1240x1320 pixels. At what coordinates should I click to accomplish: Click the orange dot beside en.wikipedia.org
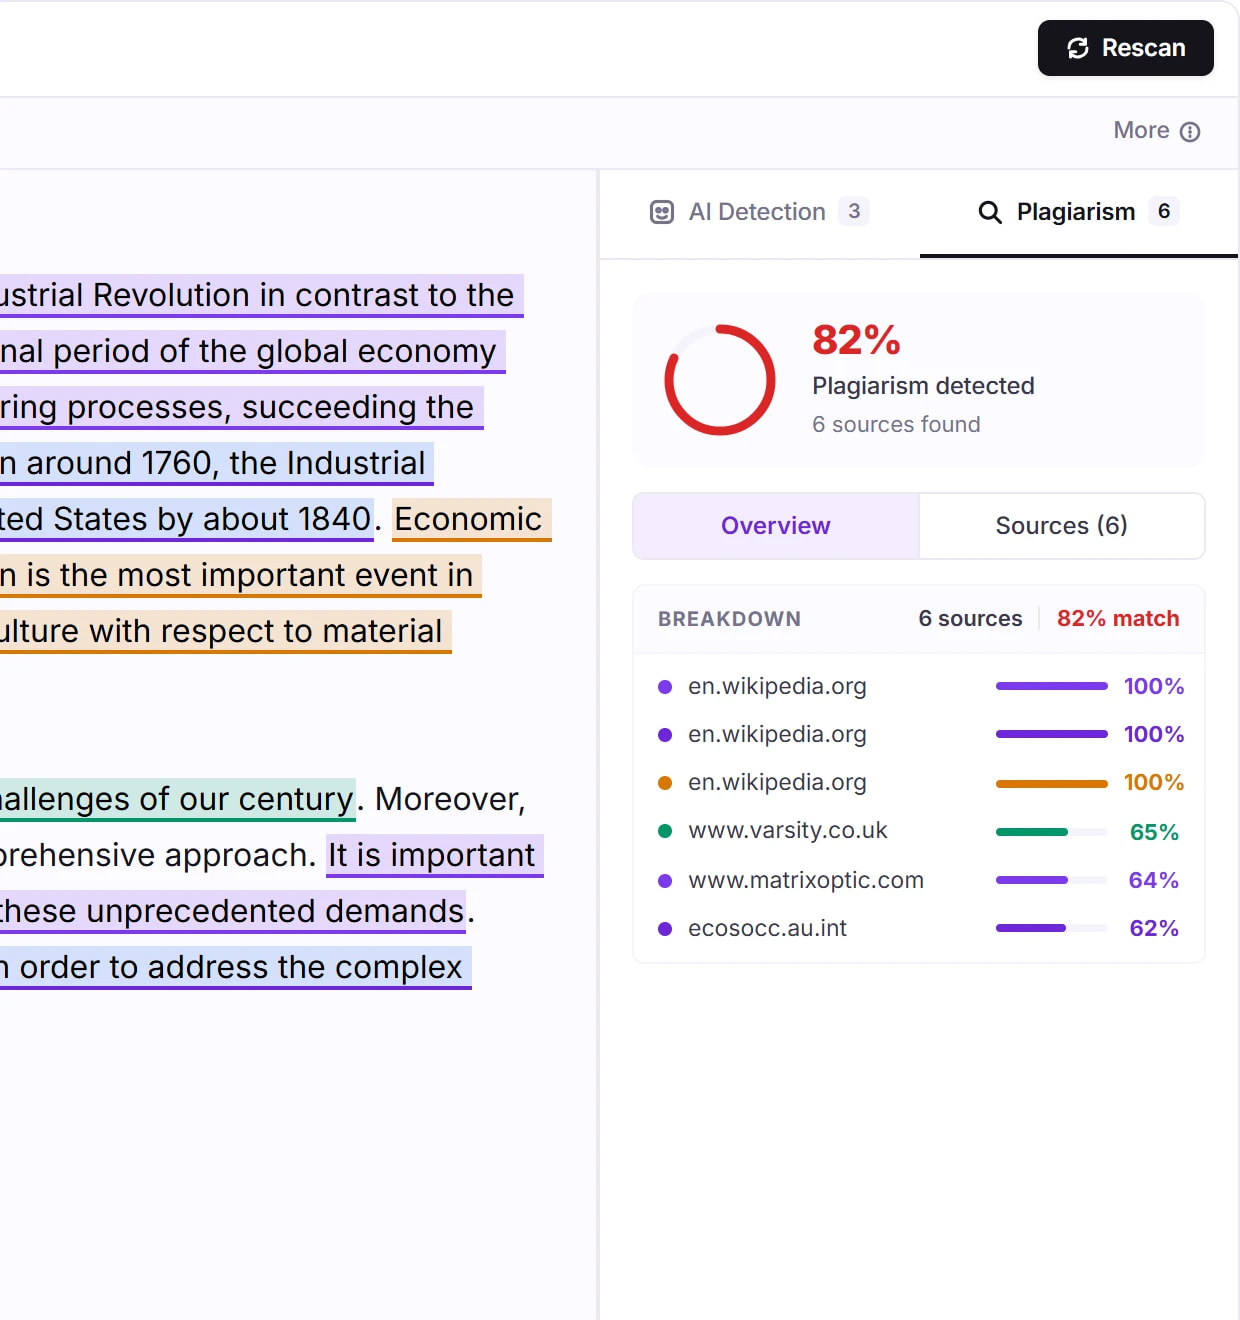(665, 783)
